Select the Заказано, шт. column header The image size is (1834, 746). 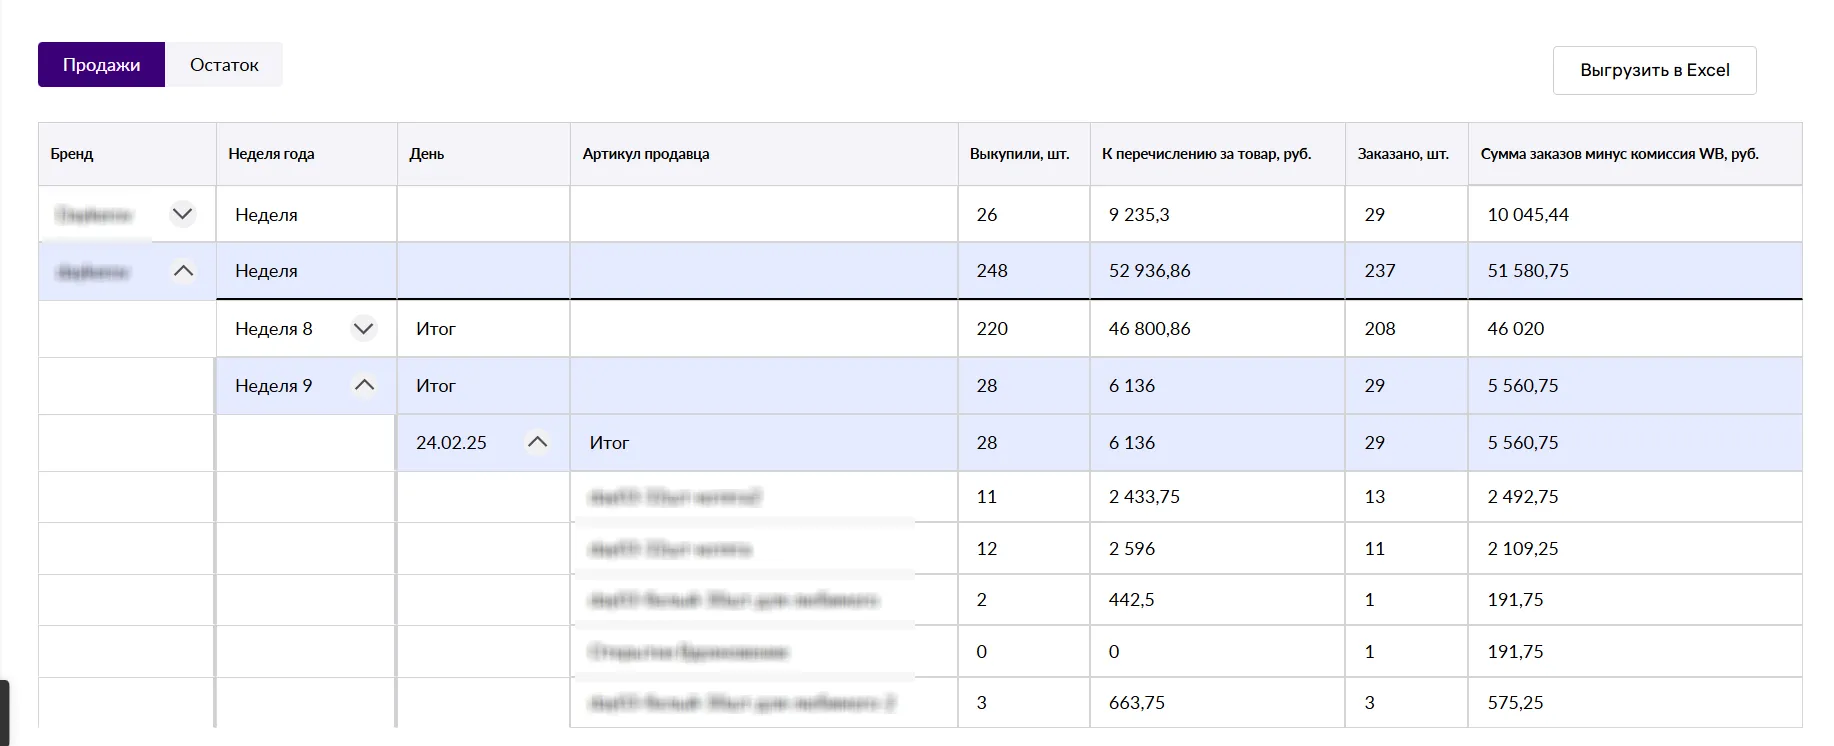1403,154
